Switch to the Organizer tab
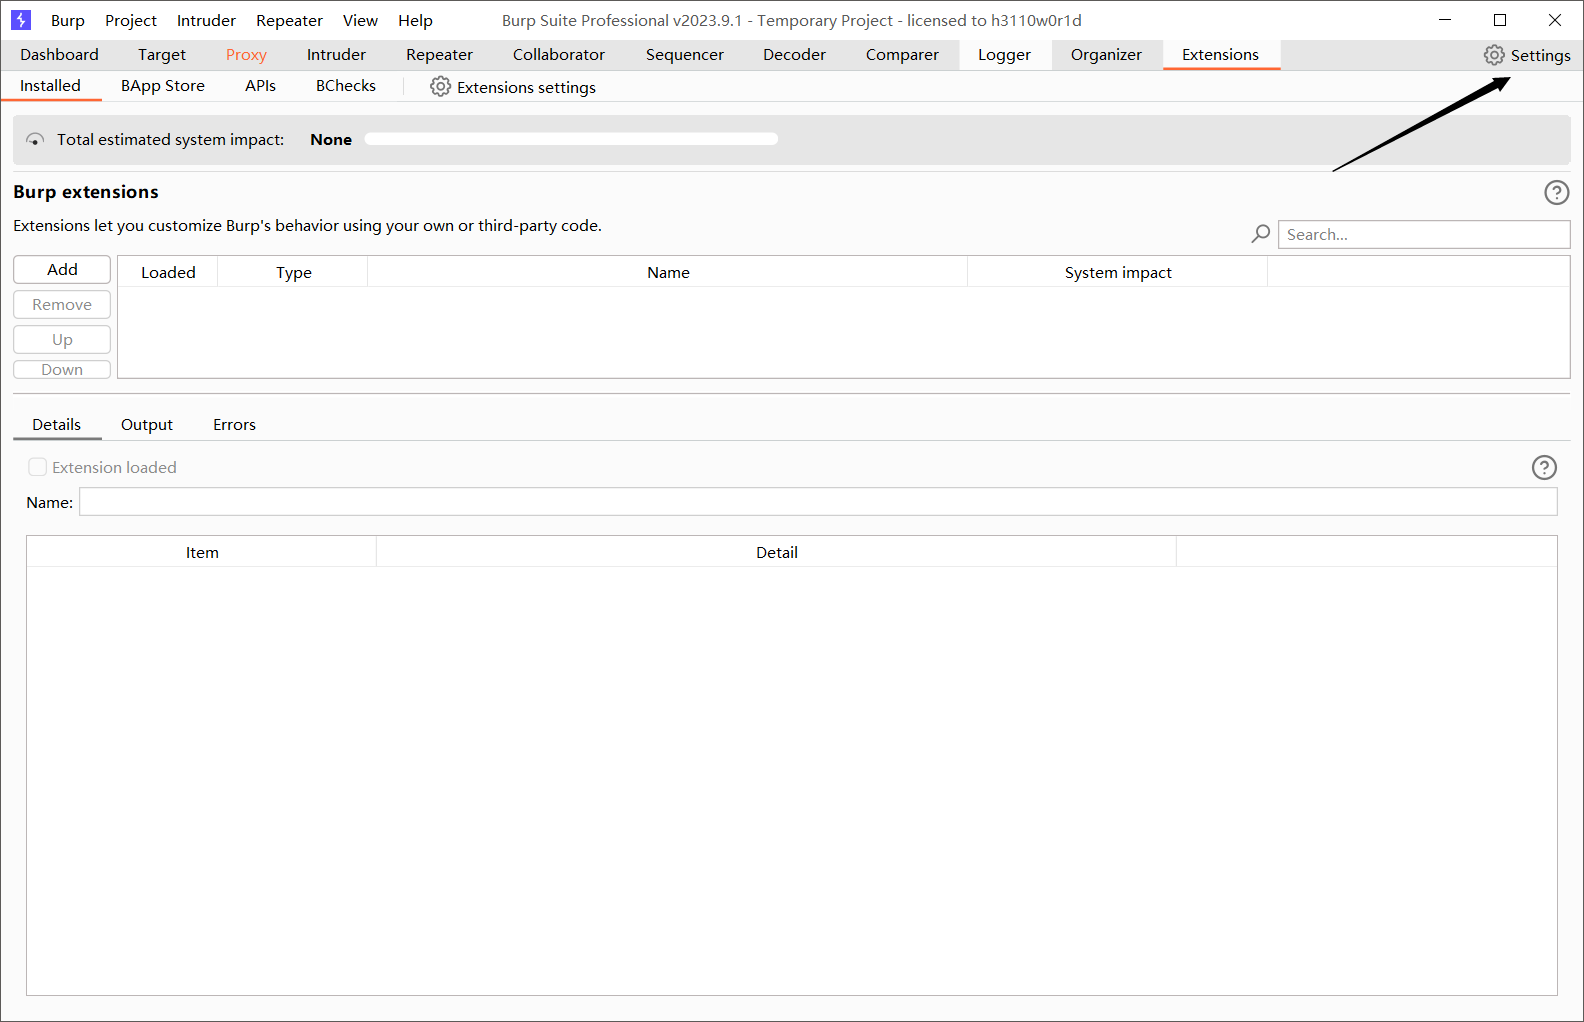Image resolution: width=1584 pixels, height=1022 pixels. pyautogui.click(x=1106, y=55)
